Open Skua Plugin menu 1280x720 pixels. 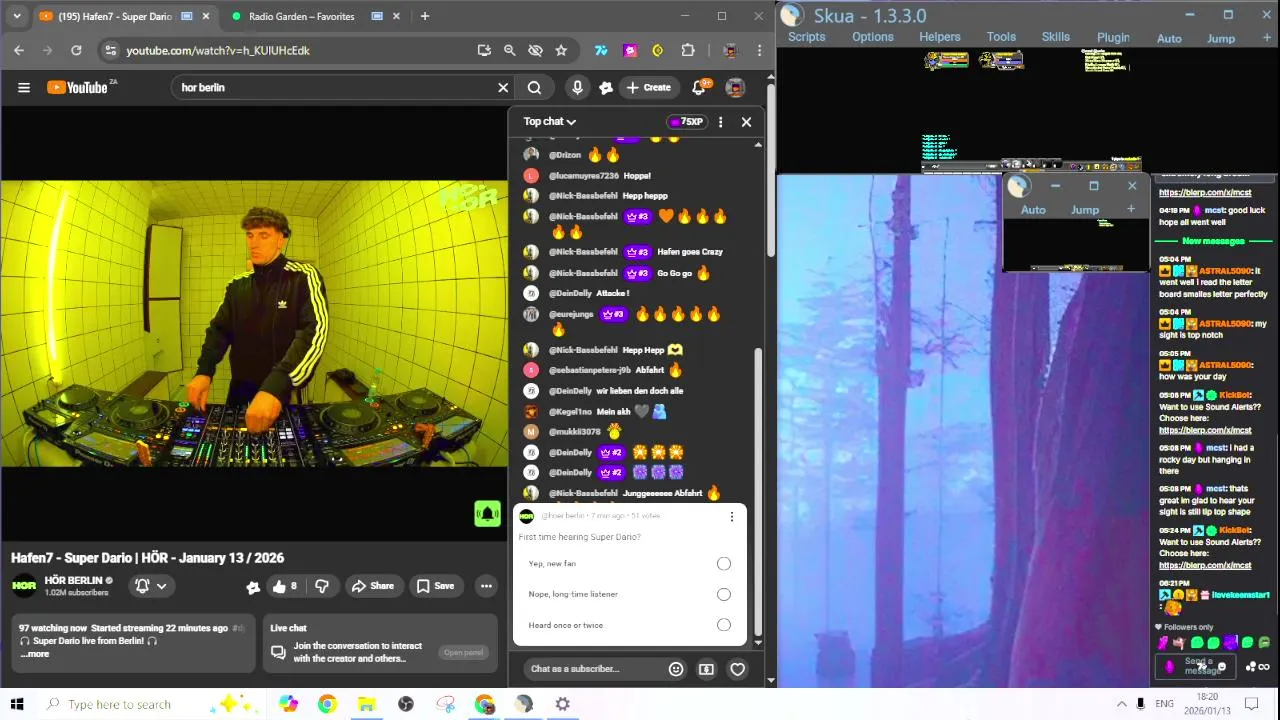point(1113,38)
